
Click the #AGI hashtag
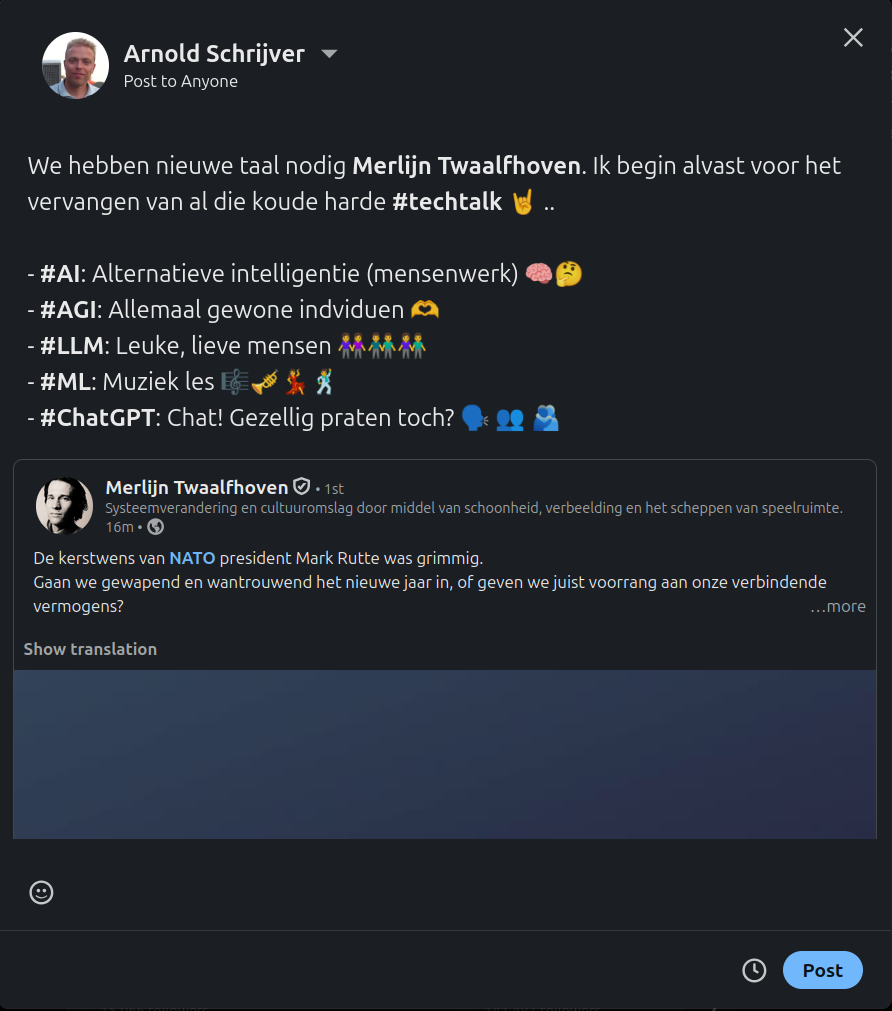[x=72, y=310]
